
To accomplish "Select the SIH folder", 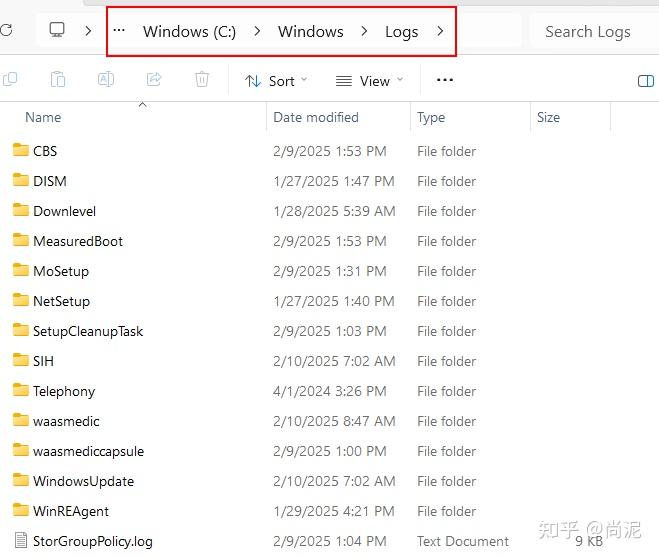I will (x=33, y=361).
